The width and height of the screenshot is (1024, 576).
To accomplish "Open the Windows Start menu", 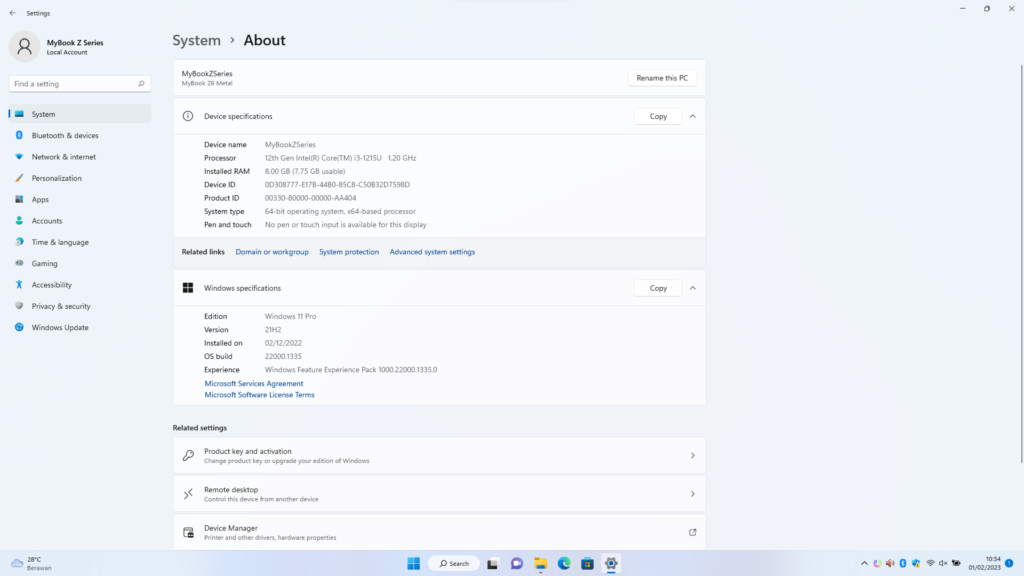I will (413, 564).
